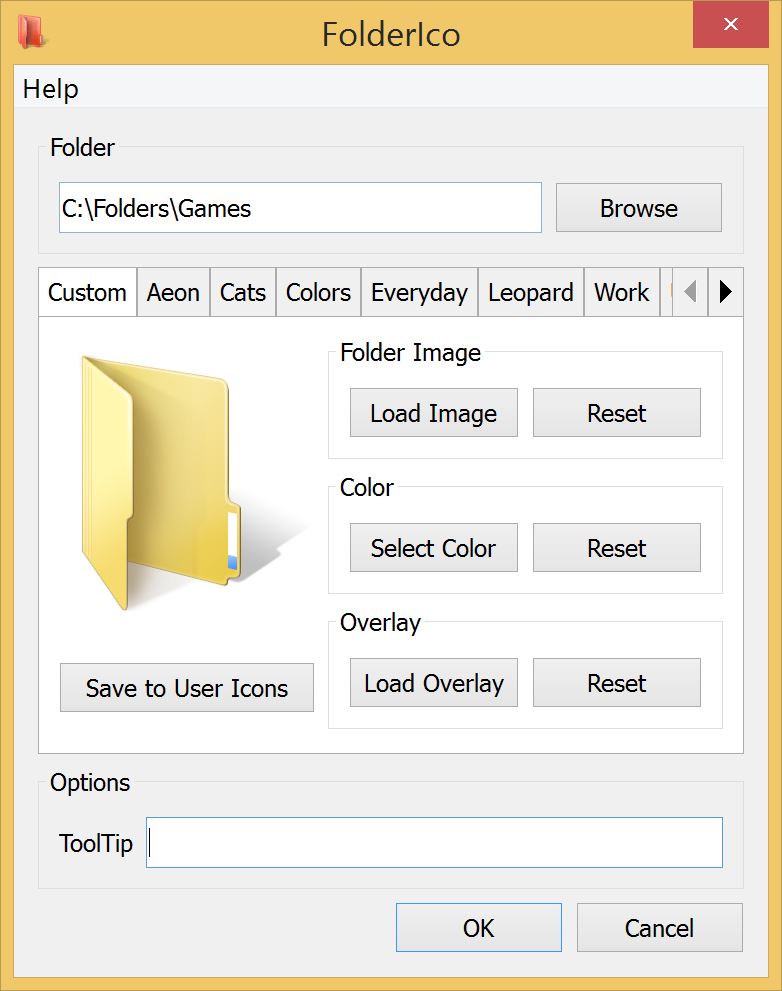The height and width of the screenshot is (991, 782).
Task: Reset the Folder Image
Action: pyautogui.click(x=616, y=413)
